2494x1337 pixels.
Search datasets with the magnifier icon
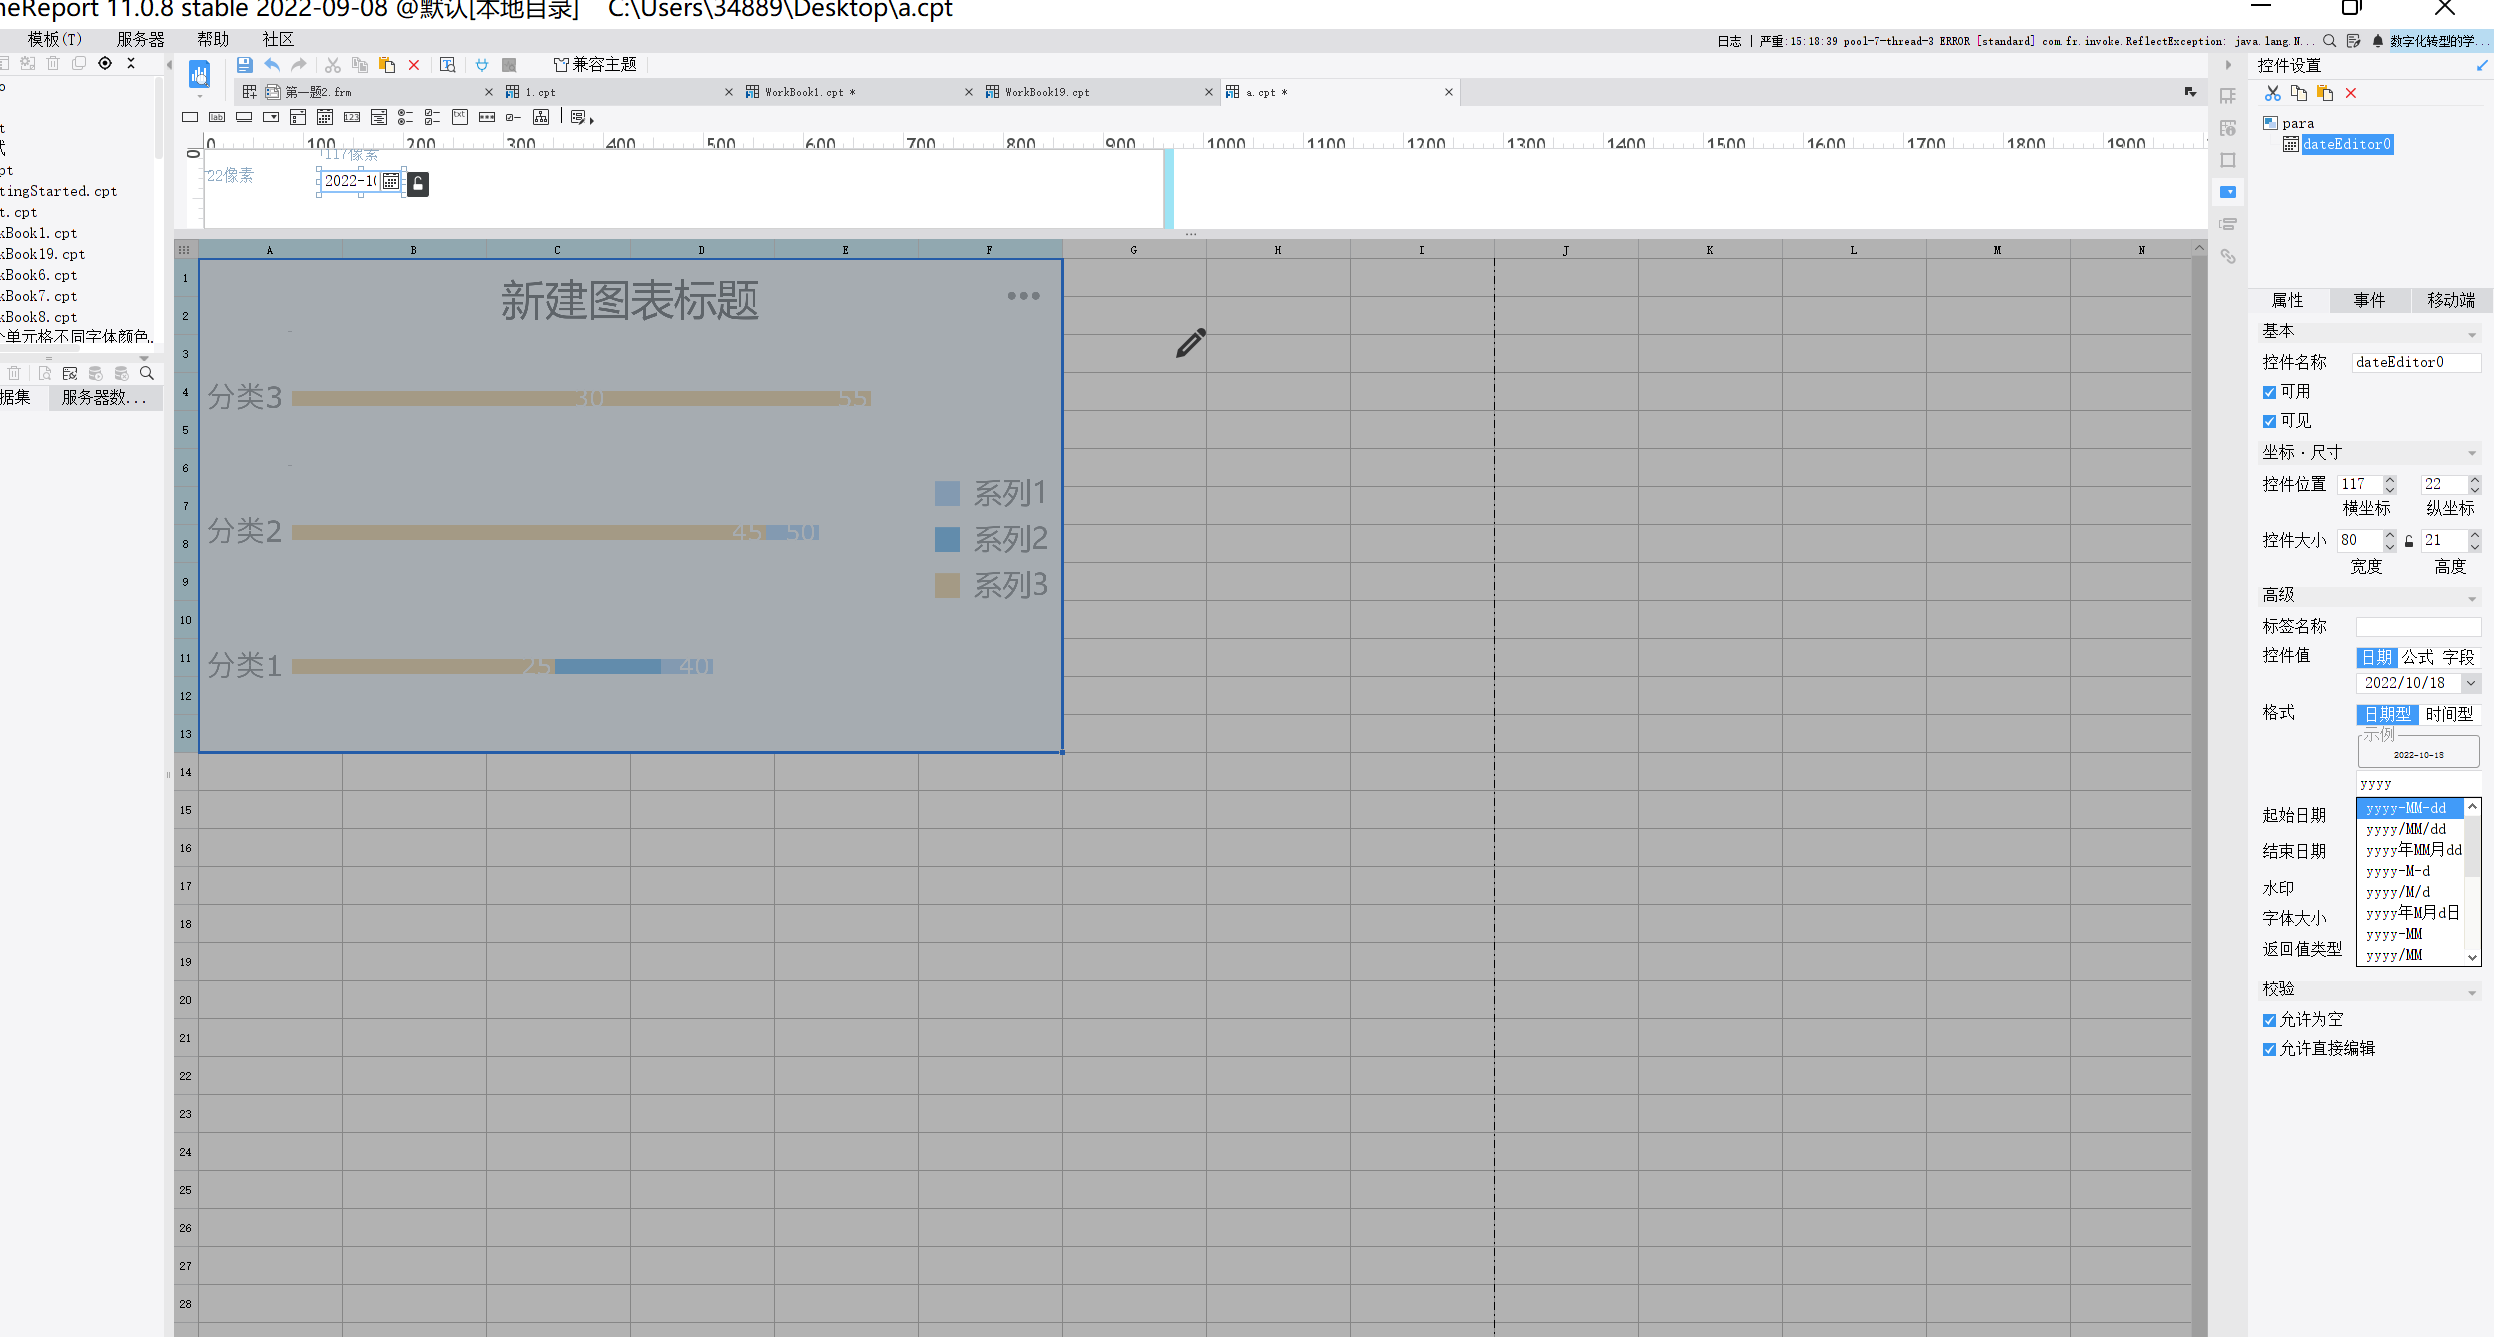(147, 373)
